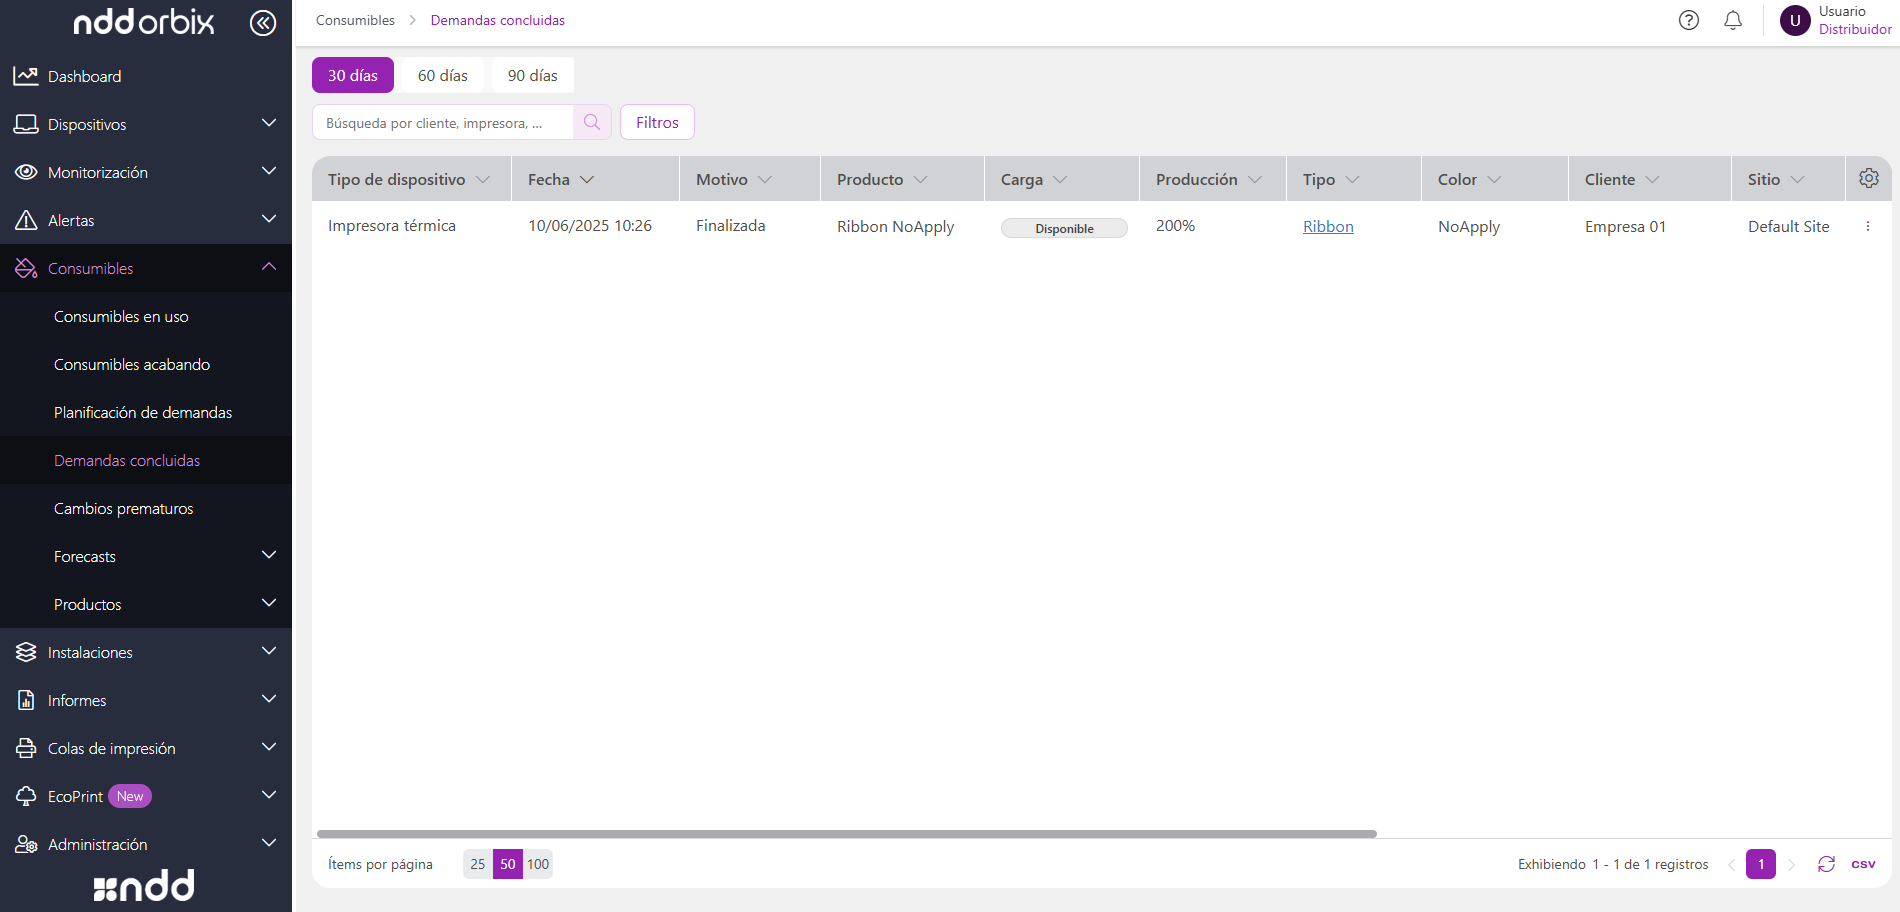Select 100 items per page
This screenshot has height=912, width=1900.
click(x=538, y=864)
